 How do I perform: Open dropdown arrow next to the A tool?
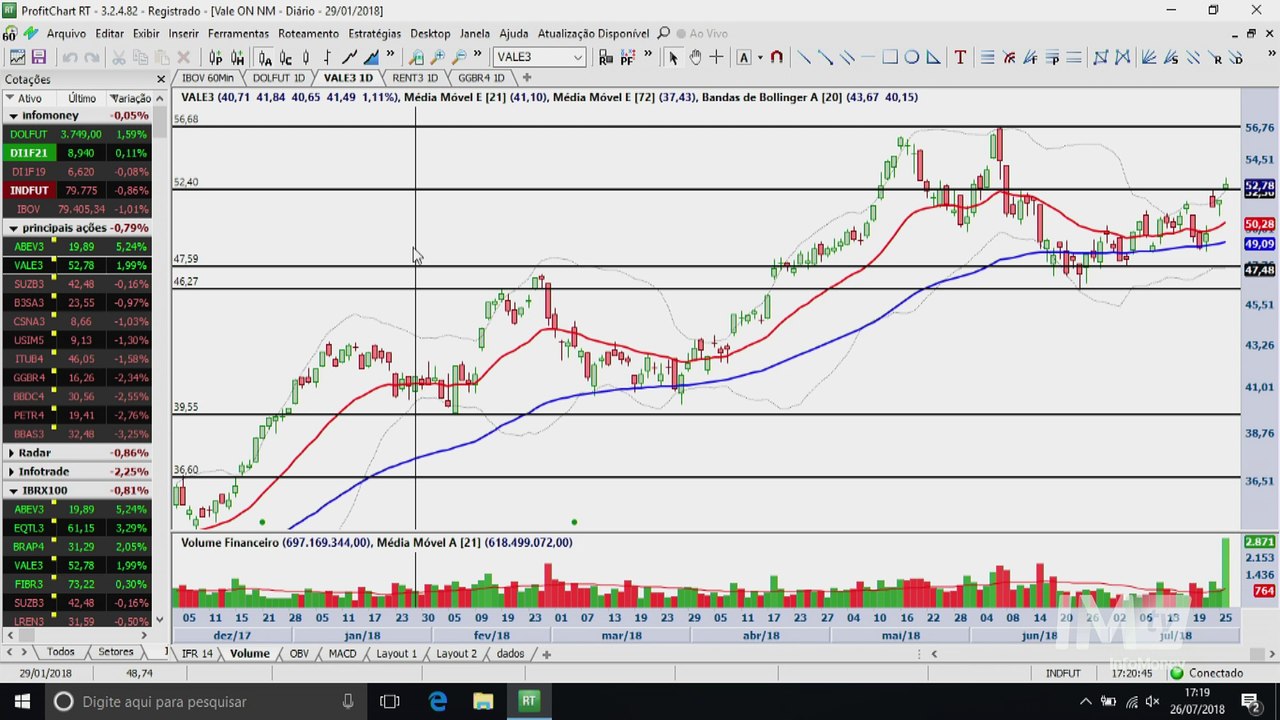pyautogui.click(x=760, y=57)
